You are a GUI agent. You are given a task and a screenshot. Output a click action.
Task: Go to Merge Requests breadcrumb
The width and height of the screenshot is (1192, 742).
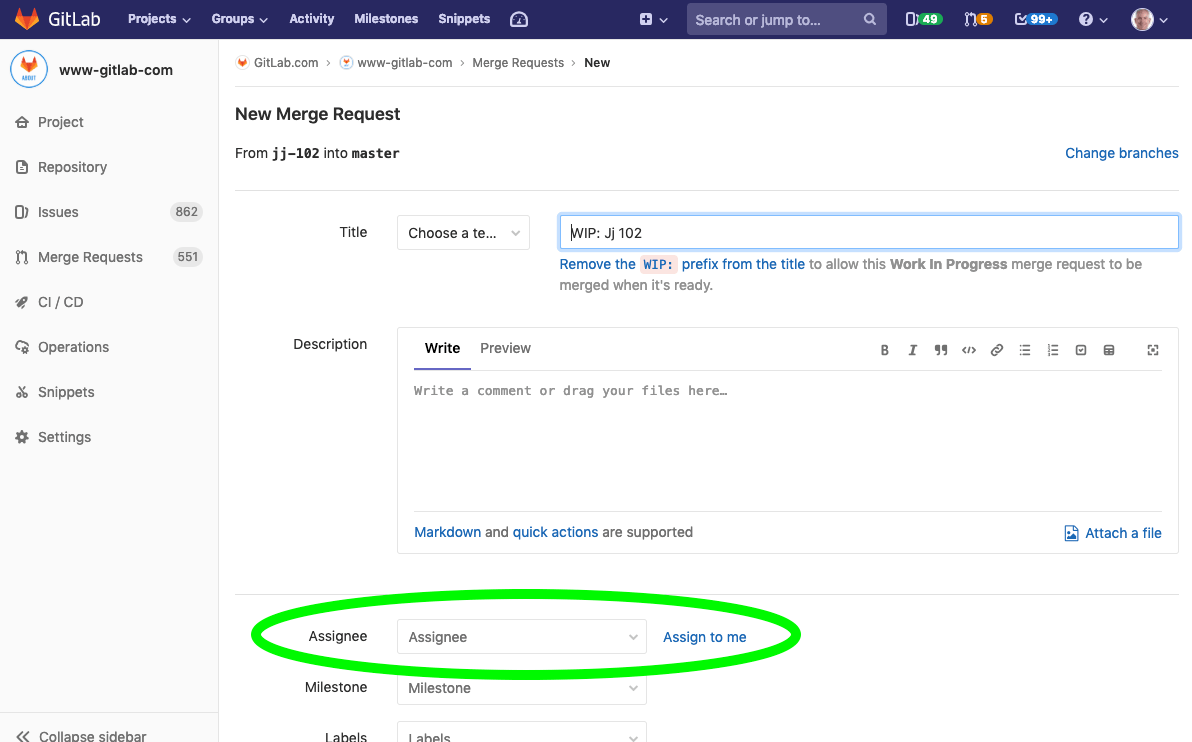[518, 62]
